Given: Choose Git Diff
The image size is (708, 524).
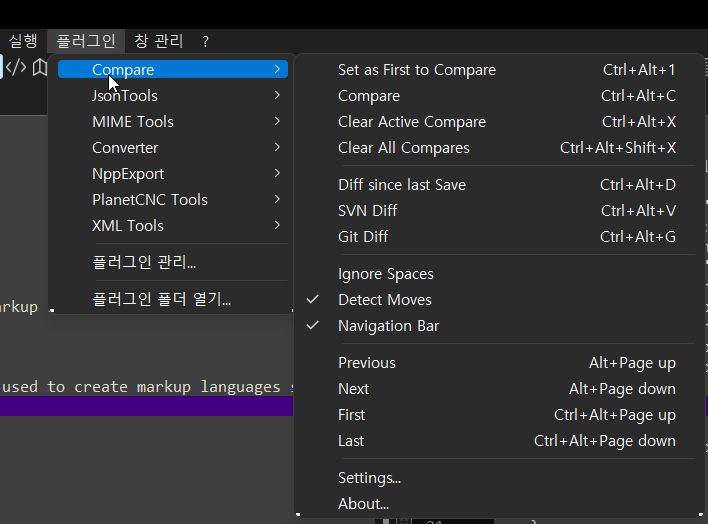Looking at the screenshot, I should (498, 236).
